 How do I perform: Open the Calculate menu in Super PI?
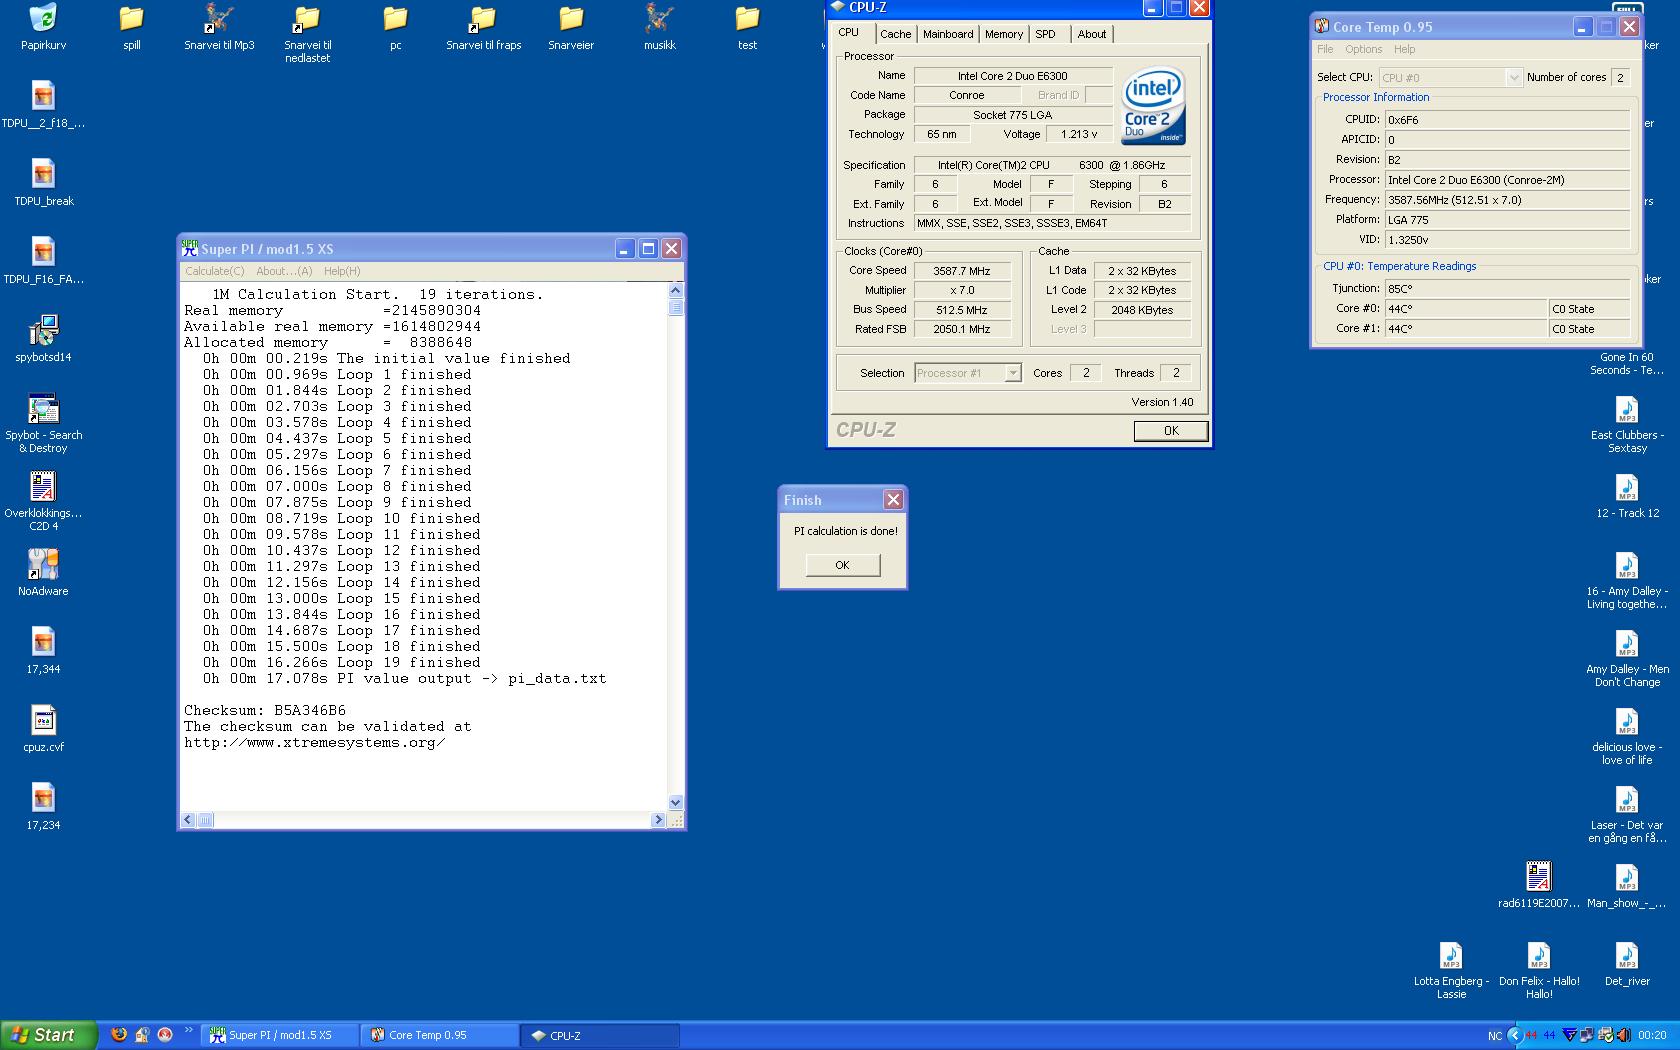click(x=214, y=271)
